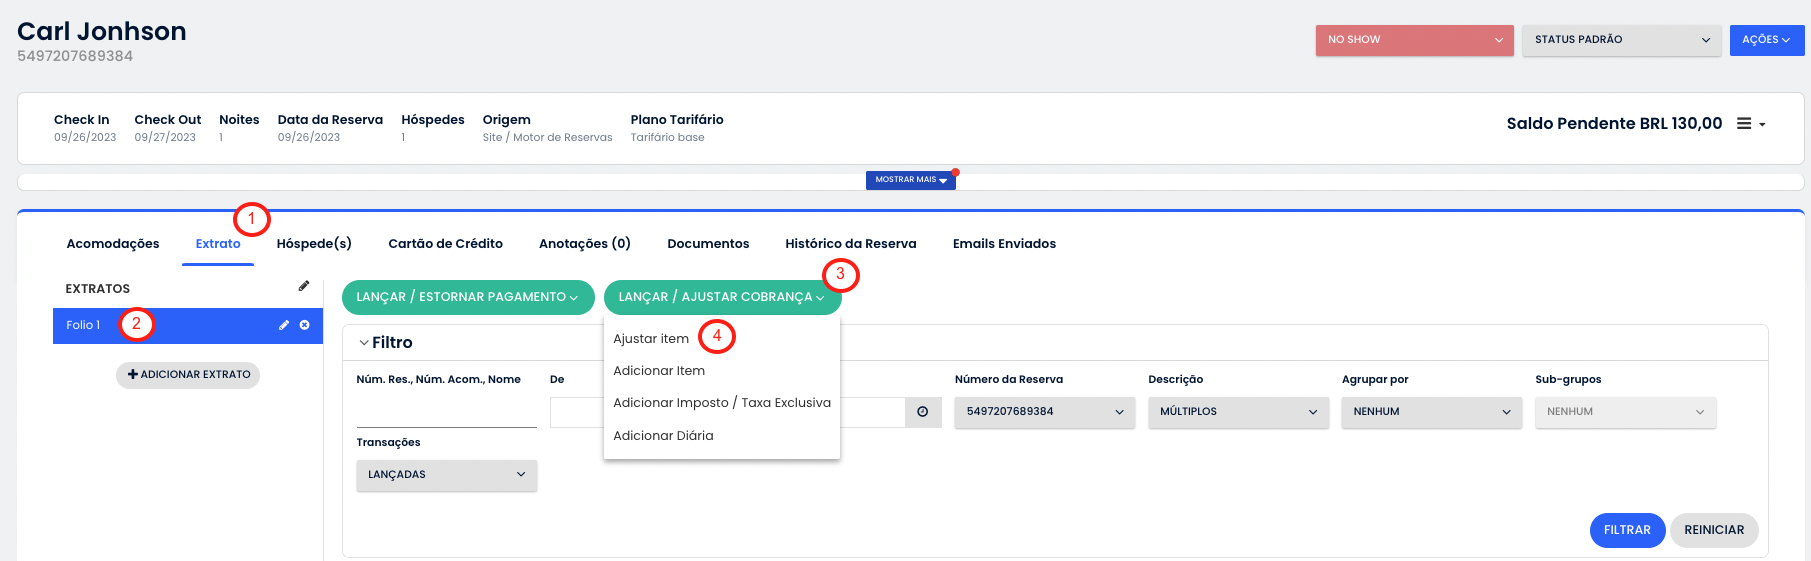Open the Histórico da Reserva tab
Image resolution: width=1811 pixels, height=561 pixels.
point(850,244)
